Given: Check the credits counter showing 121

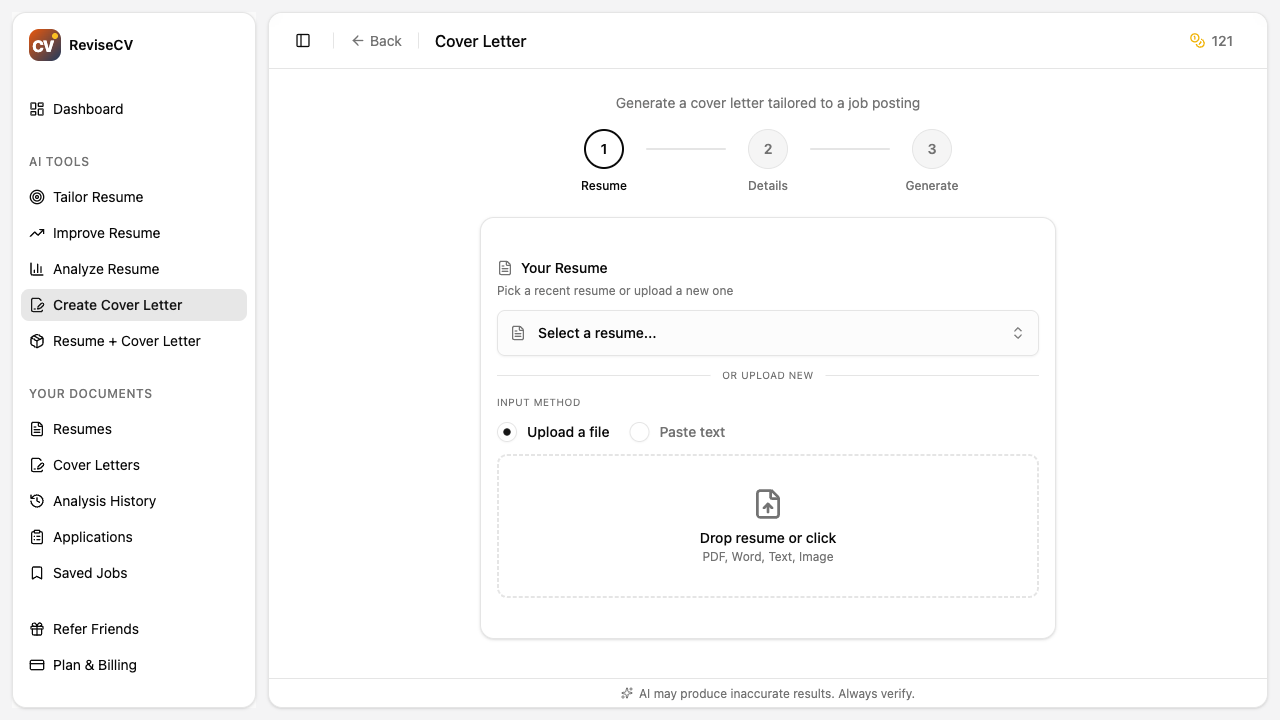Looking at the screenshot, I should coord(1211,41).
